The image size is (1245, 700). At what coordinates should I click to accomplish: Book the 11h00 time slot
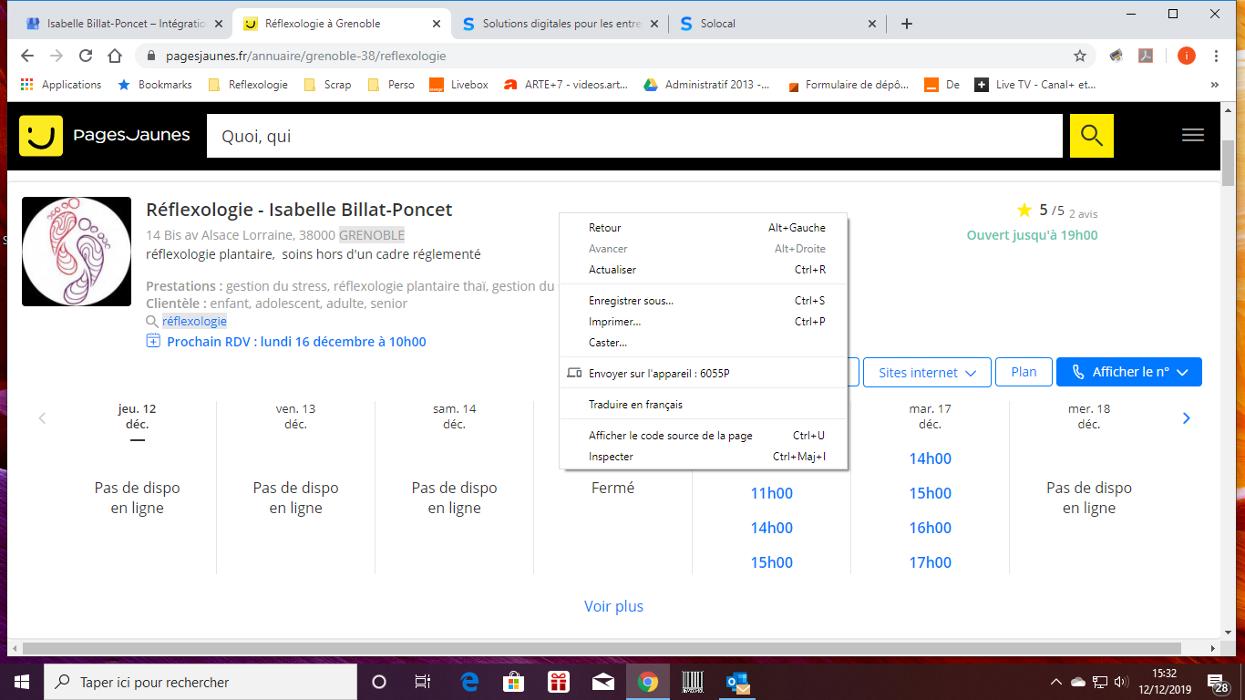tap(772, 493)
